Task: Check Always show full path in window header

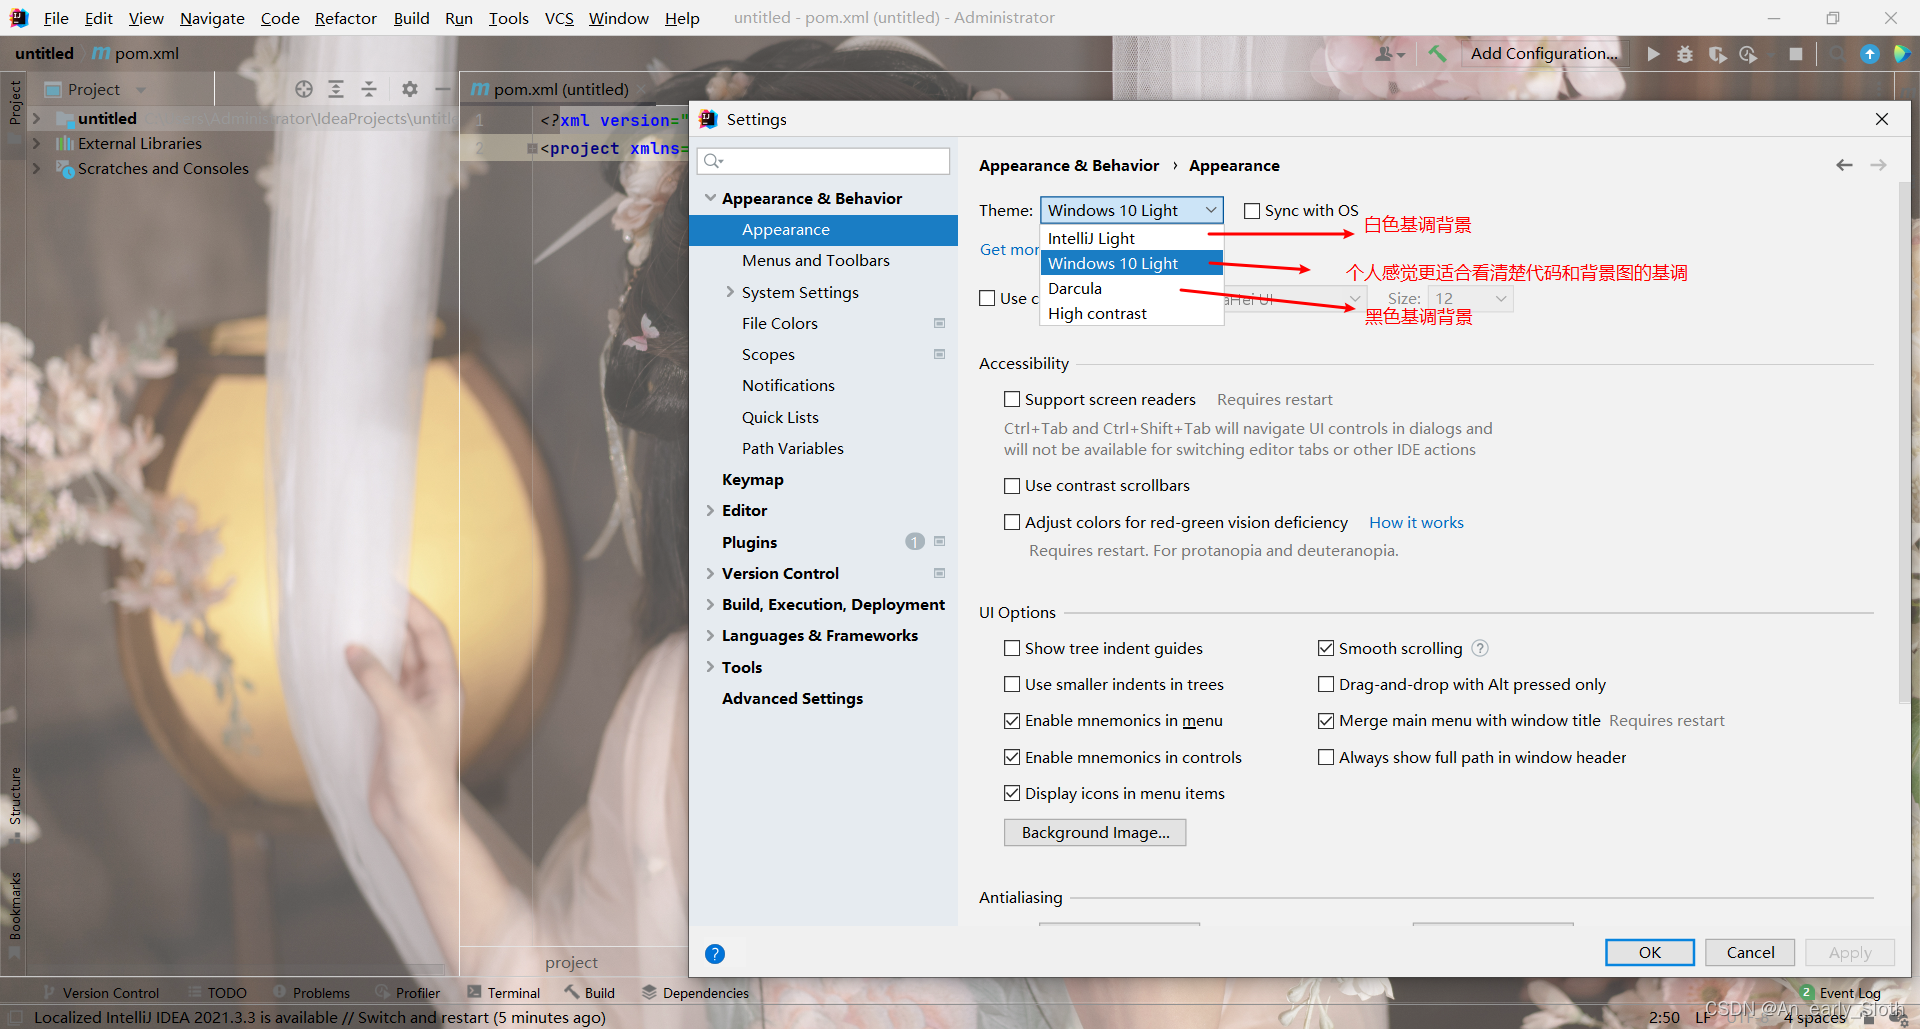Action: click(1326, 757)
